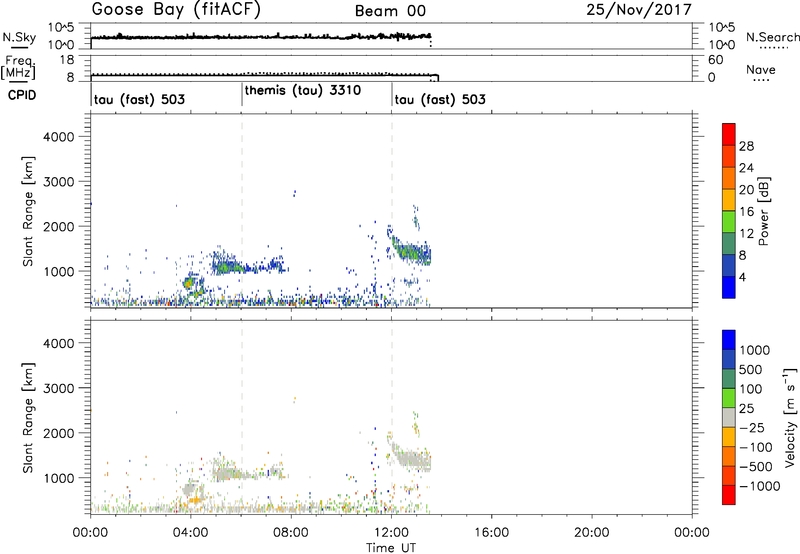Click the "24" tick on Power colorbar
The height and width of the screenshot is (554, 800).
point(746,168)
